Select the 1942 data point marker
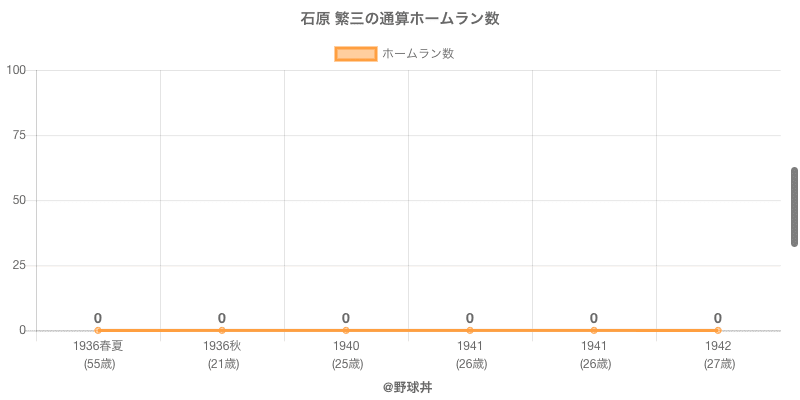 click(718, 330)
